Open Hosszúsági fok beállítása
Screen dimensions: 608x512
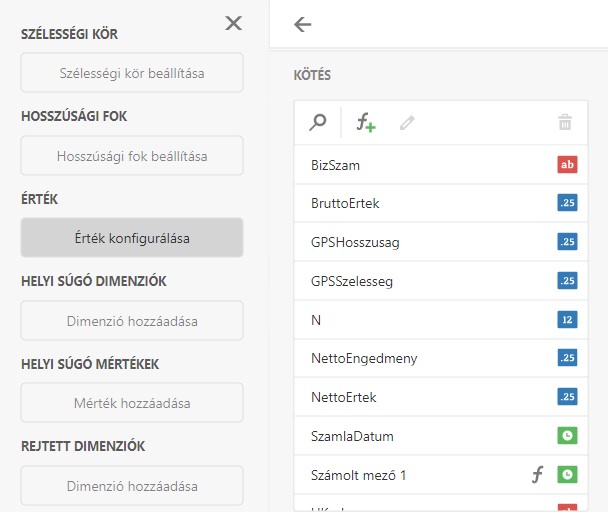coord(131,156)
